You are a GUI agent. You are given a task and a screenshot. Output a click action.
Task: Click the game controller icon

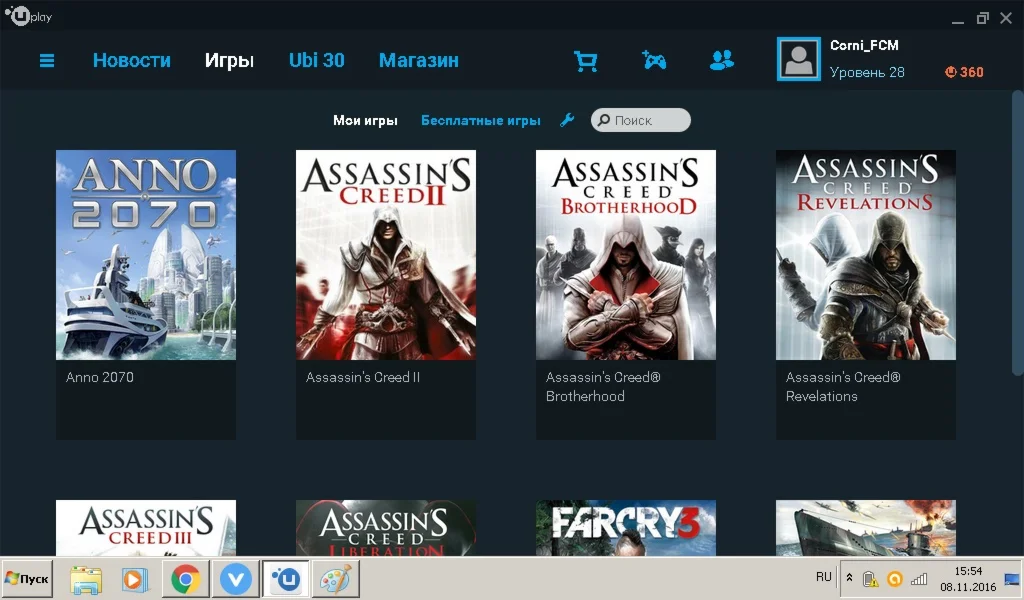pyautogui.click(x=654, y=61)
